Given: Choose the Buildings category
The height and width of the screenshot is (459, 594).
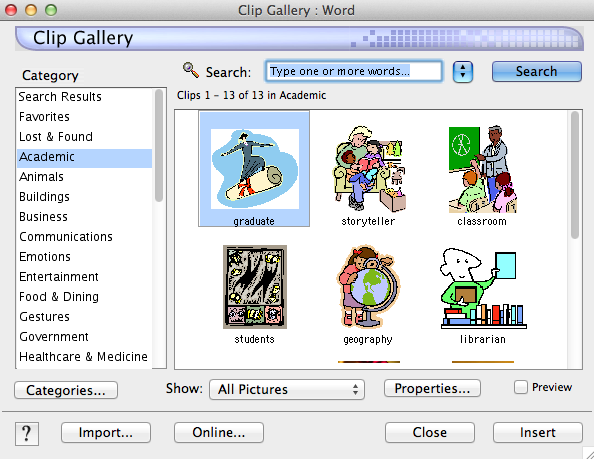Looking at the screenshot, I should tap(84, 197).
